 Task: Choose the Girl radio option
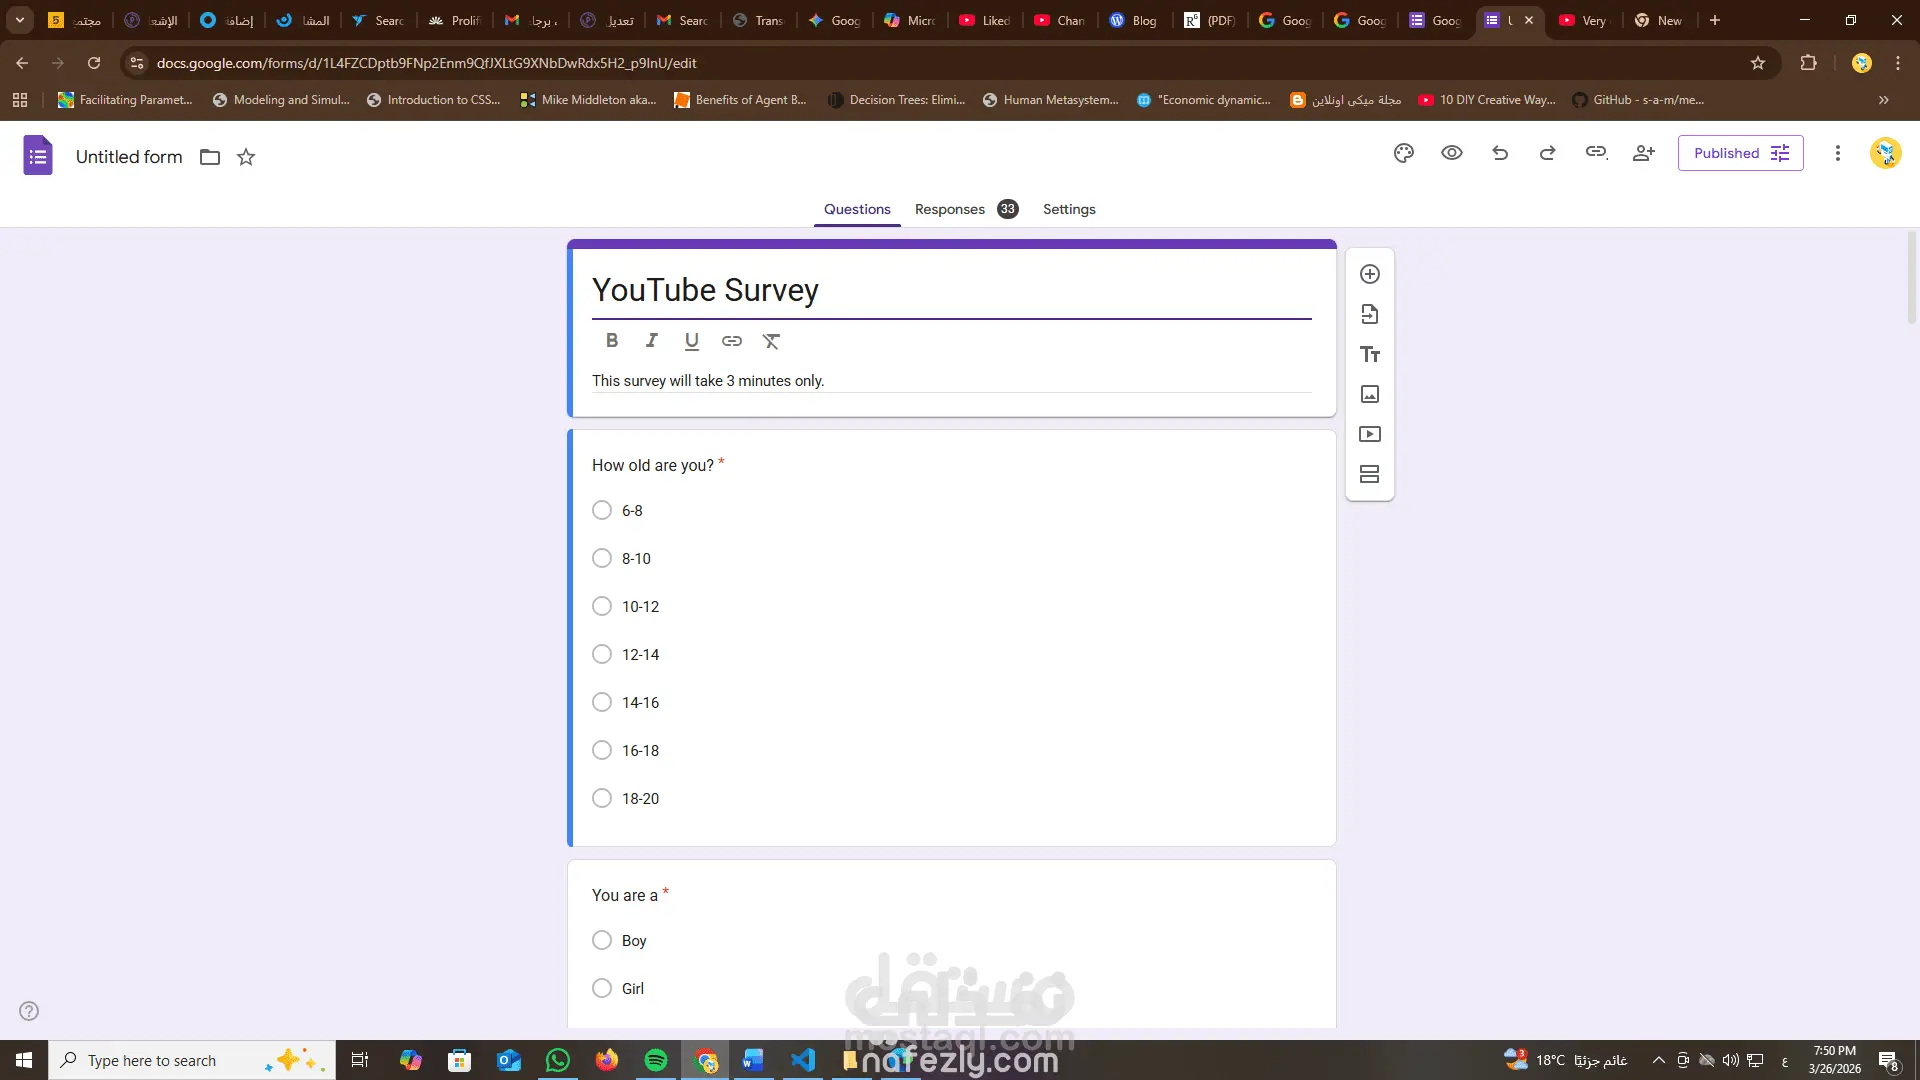tap(602, 988)
